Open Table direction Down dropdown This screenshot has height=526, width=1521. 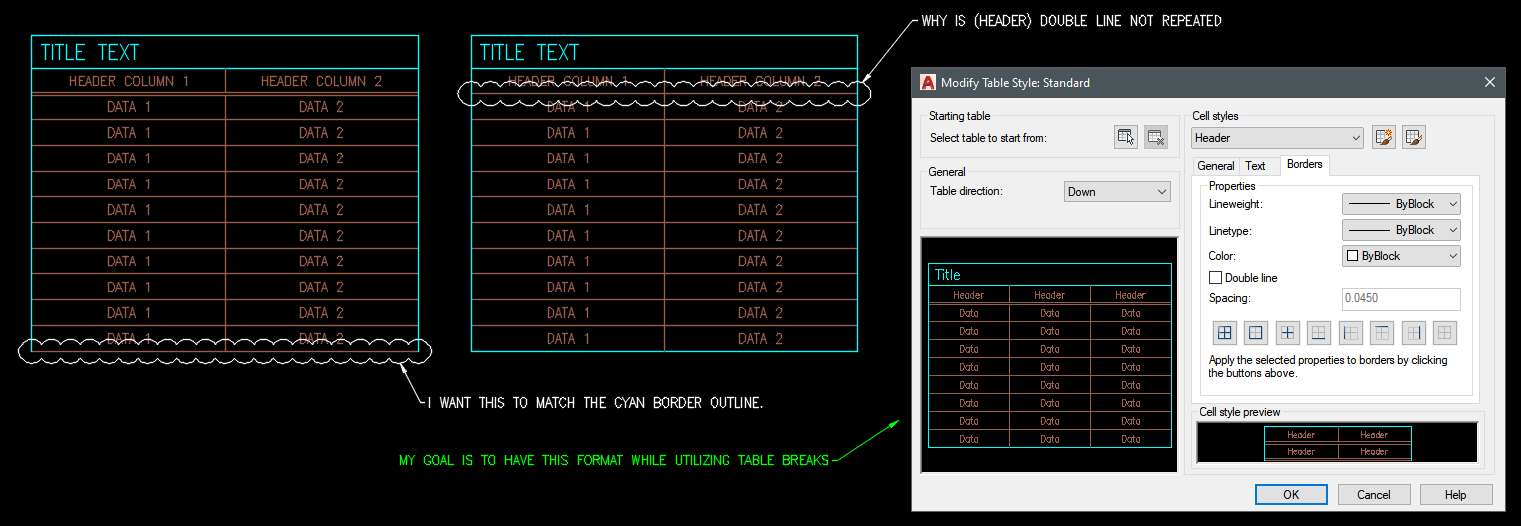1117,192
